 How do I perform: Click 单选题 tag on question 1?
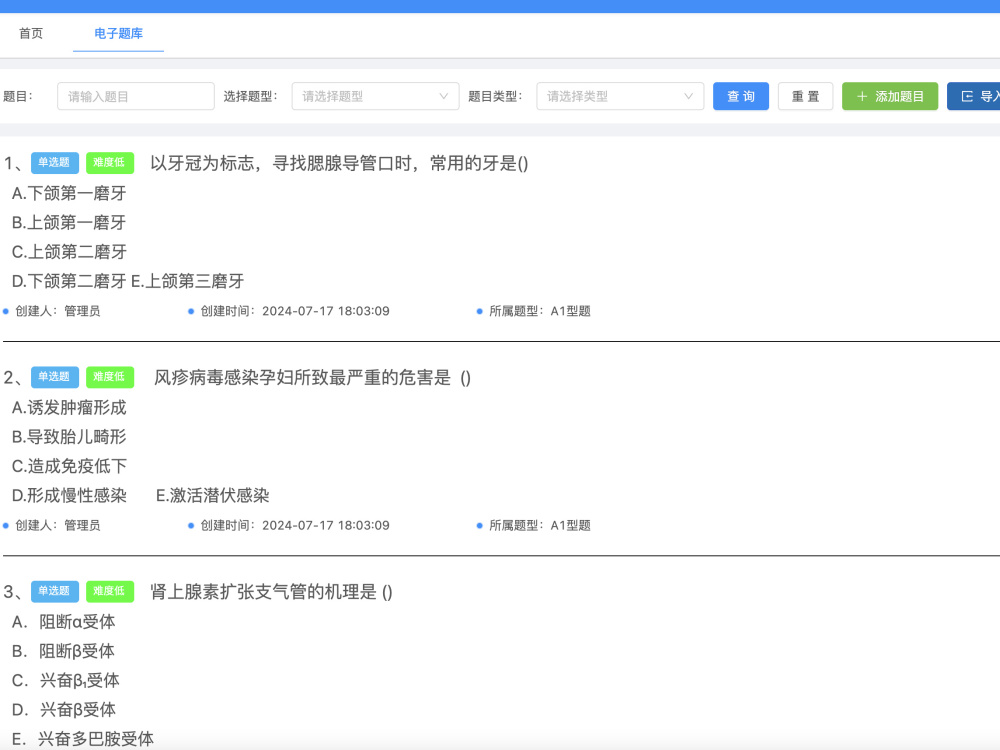(55, 163)
